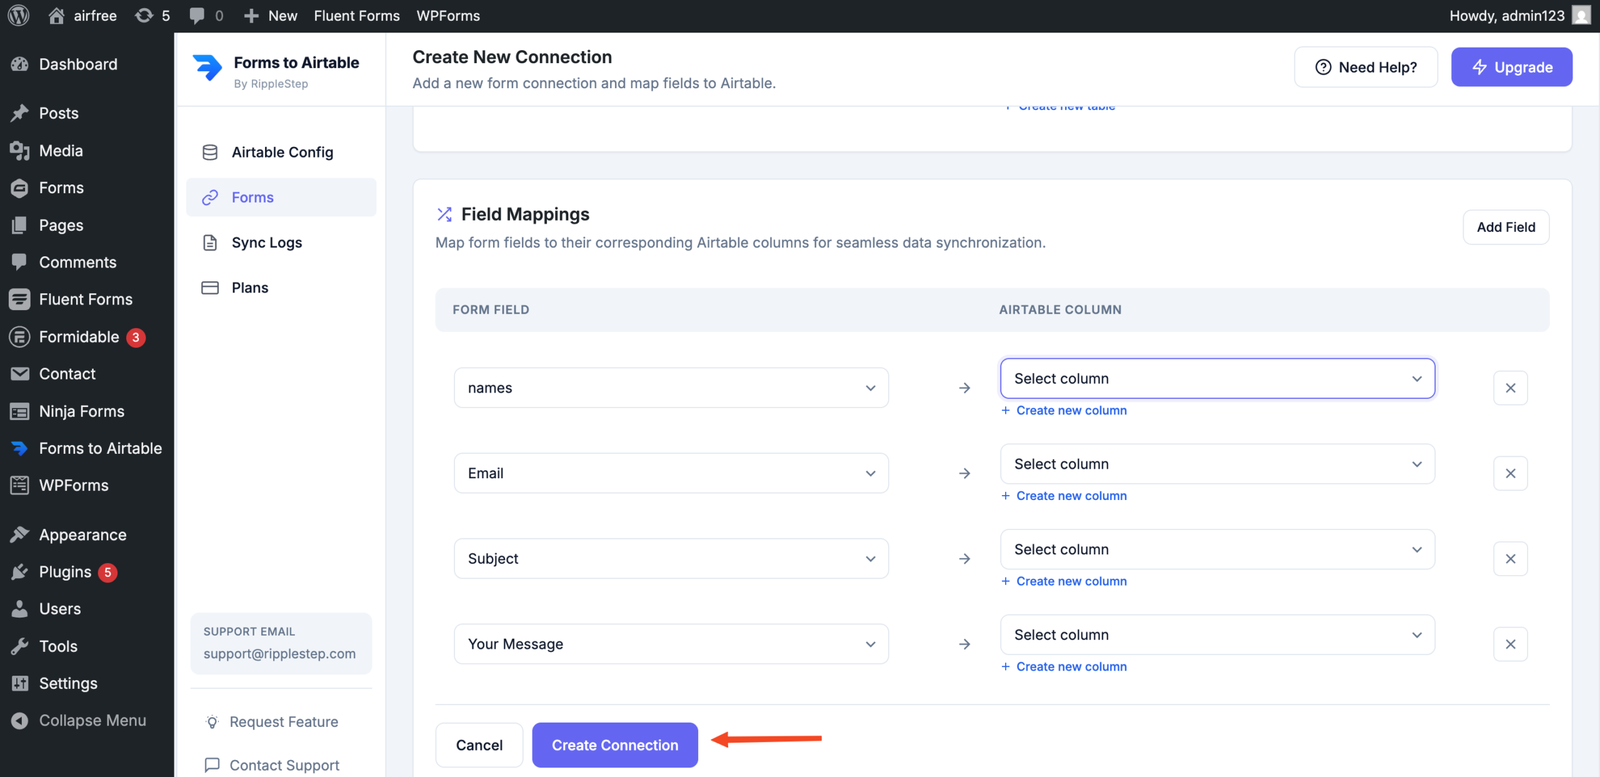
Task: Remove the Subject mapping row
Action: [1510, 559]
